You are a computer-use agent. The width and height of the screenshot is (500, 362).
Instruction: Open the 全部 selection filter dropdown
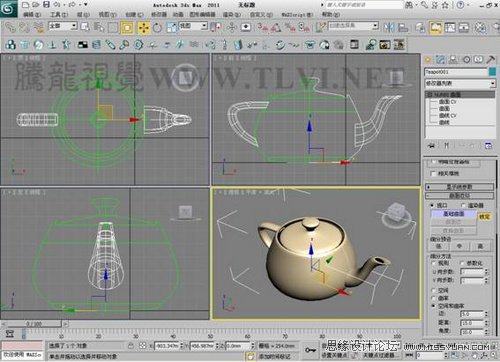(x=63, y=26)
